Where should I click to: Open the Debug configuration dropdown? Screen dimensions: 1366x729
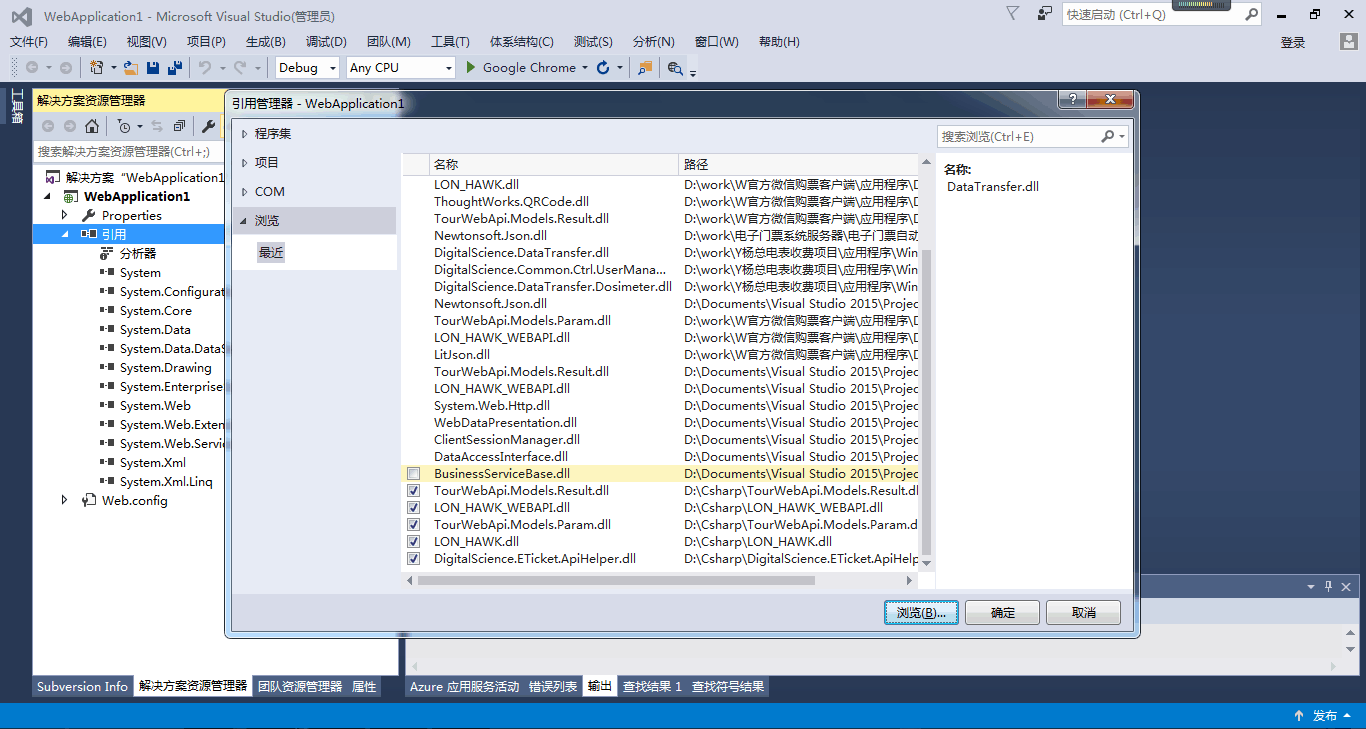pos(309,68)
